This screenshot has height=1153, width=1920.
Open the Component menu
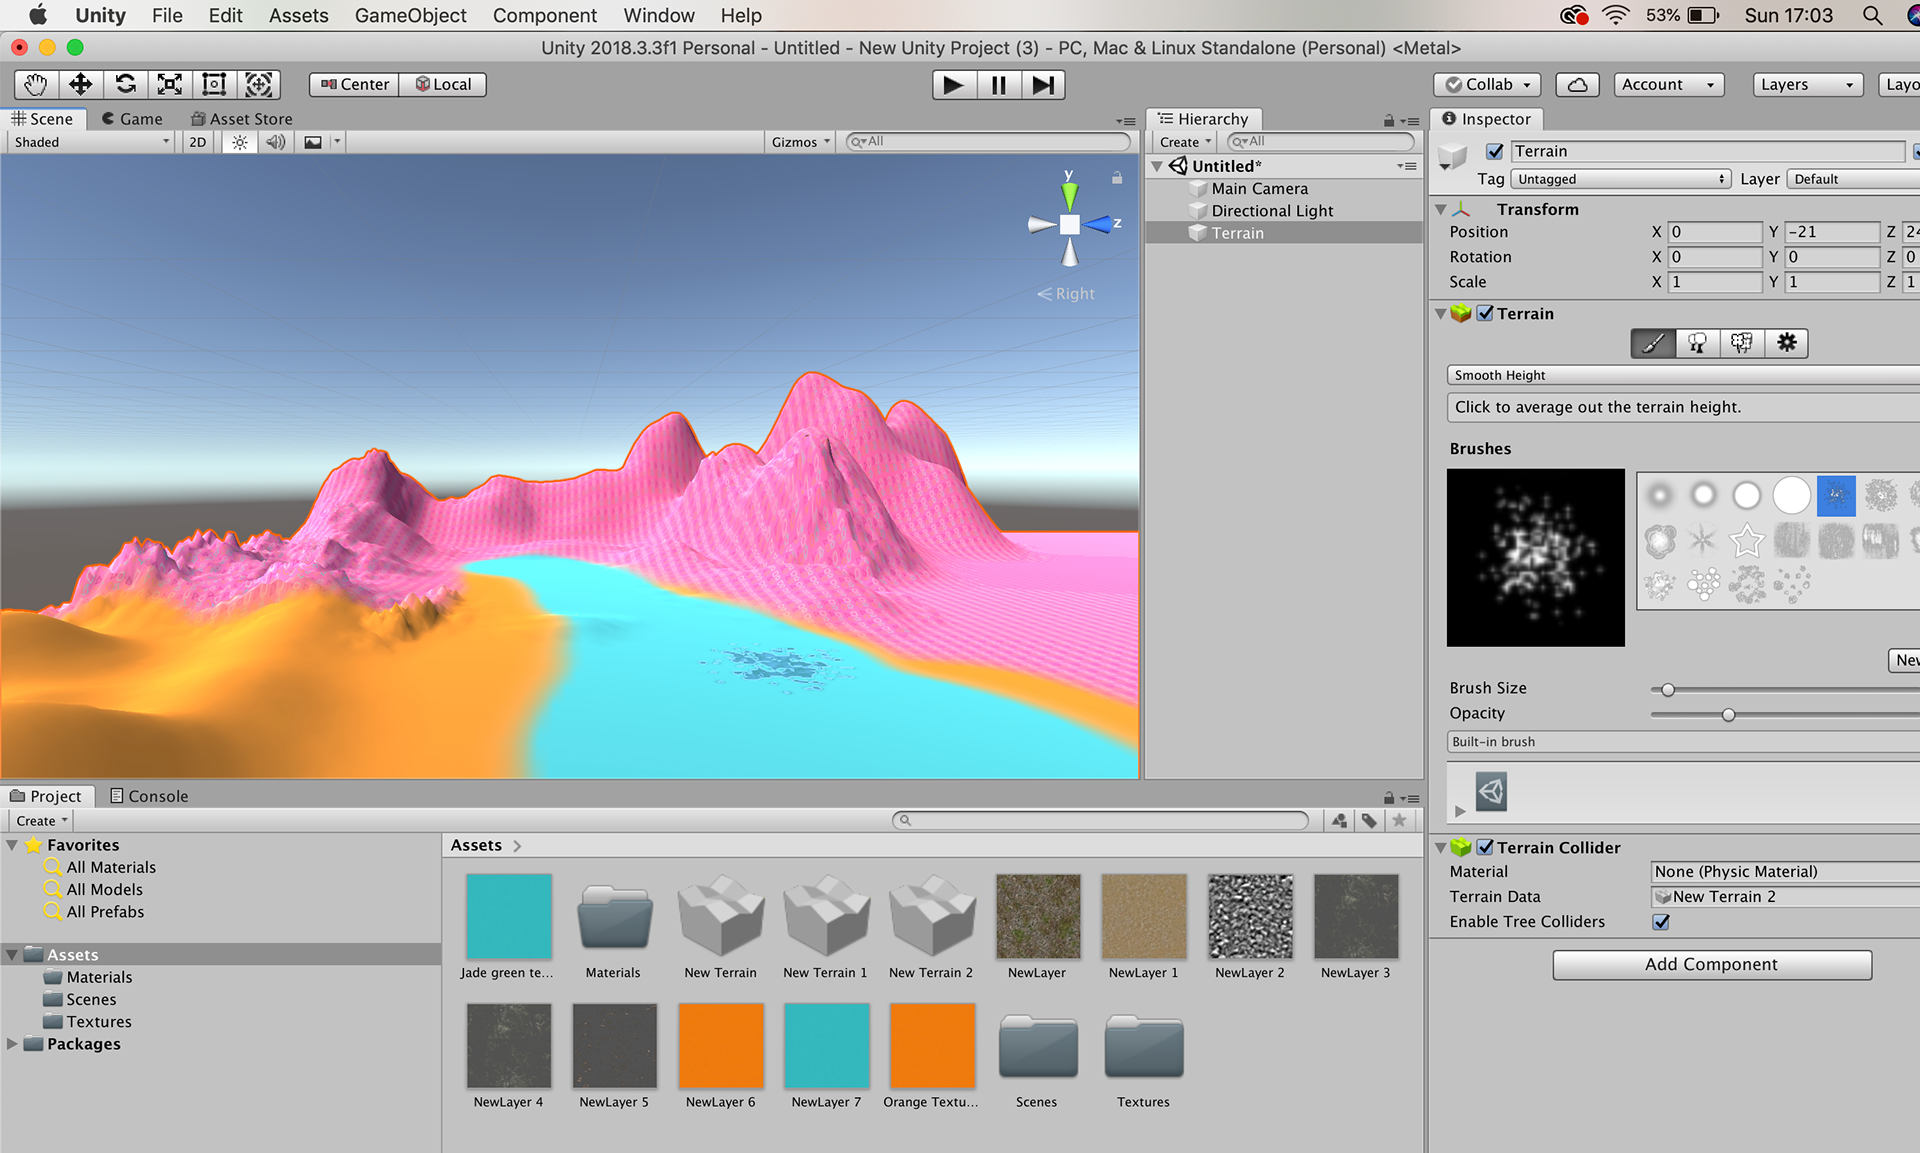(545, 15)
